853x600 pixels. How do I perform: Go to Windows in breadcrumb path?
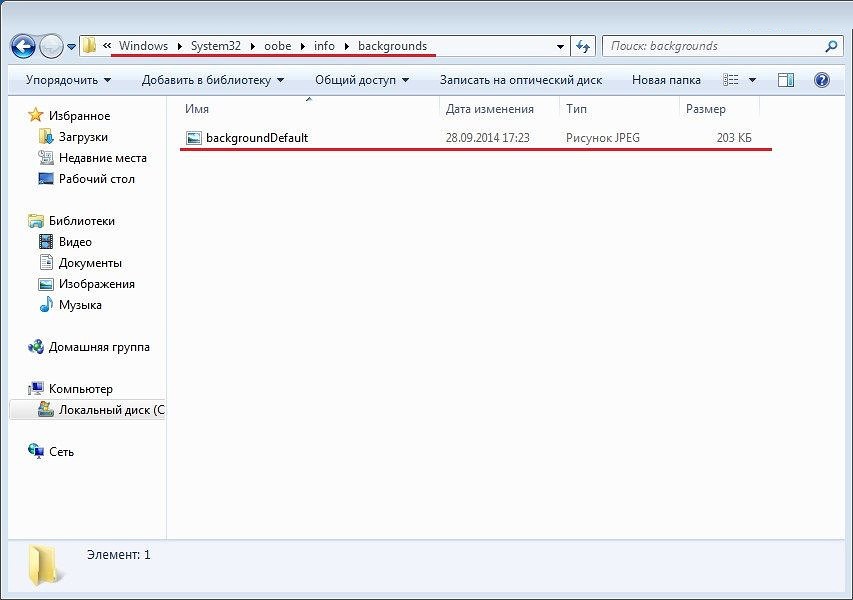coord(144,46)
